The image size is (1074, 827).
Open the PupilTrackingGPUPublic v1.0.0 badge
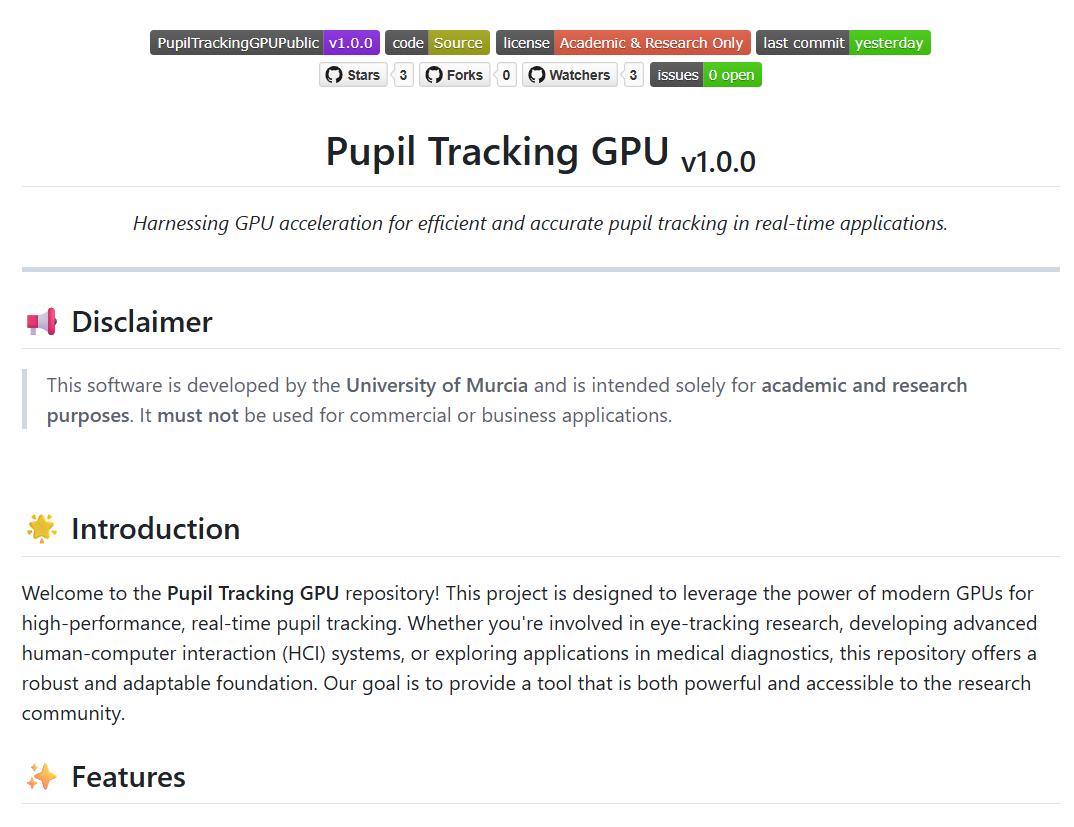[x=264, y=42]
